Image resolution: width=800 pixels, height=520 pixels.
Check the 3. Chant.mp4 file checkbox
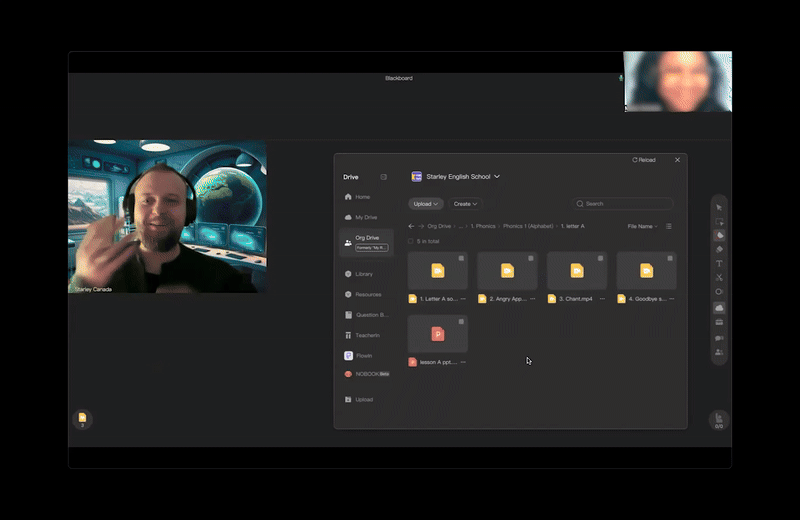pyautogui.click(x=601, y=258)
